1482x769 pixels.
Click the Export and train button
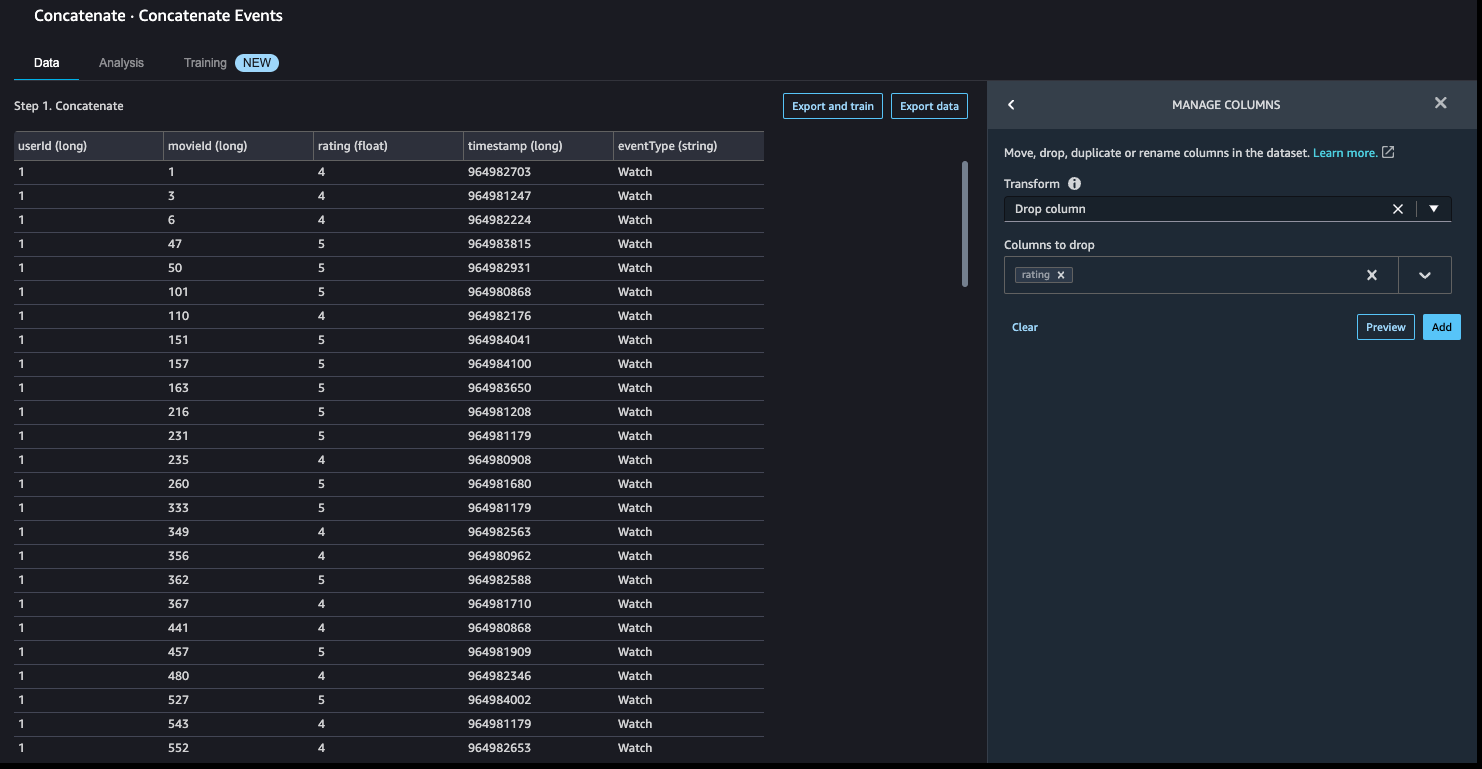tap(833, 106)
